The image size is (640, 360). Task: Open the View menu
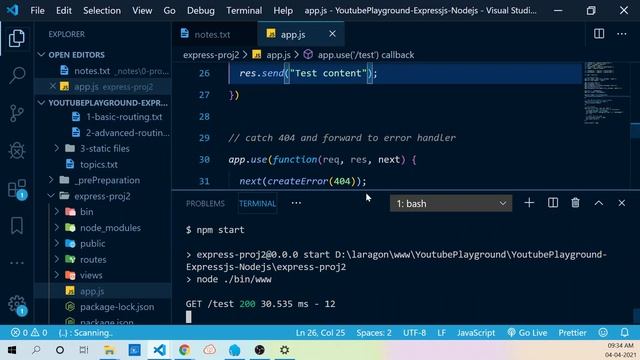[x=142, y=10]
